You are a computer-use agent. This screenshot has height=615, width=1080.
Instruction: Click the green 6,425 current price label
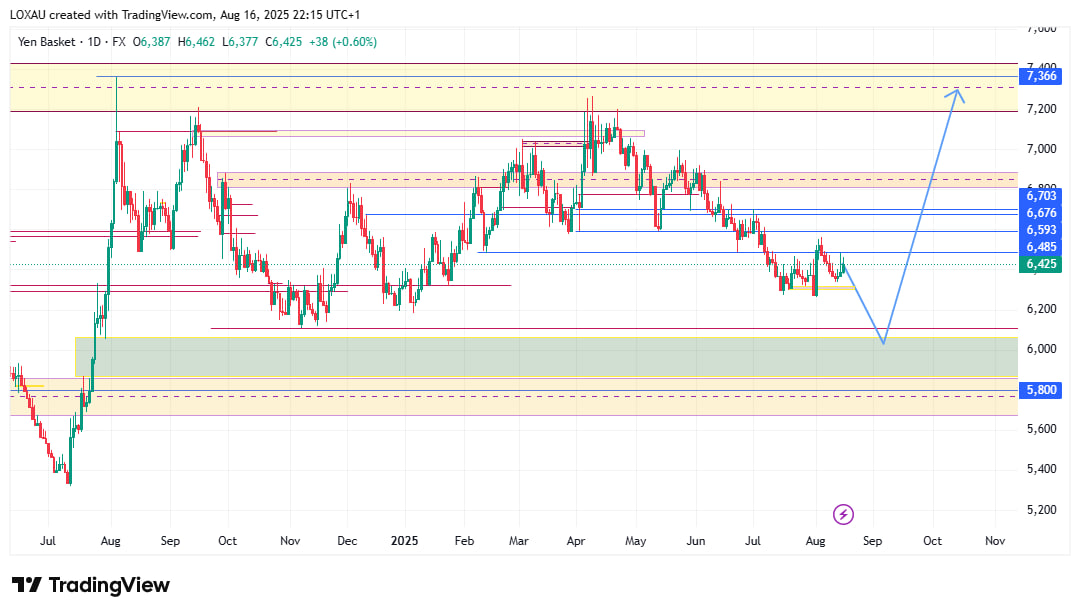coord(1041,264)
